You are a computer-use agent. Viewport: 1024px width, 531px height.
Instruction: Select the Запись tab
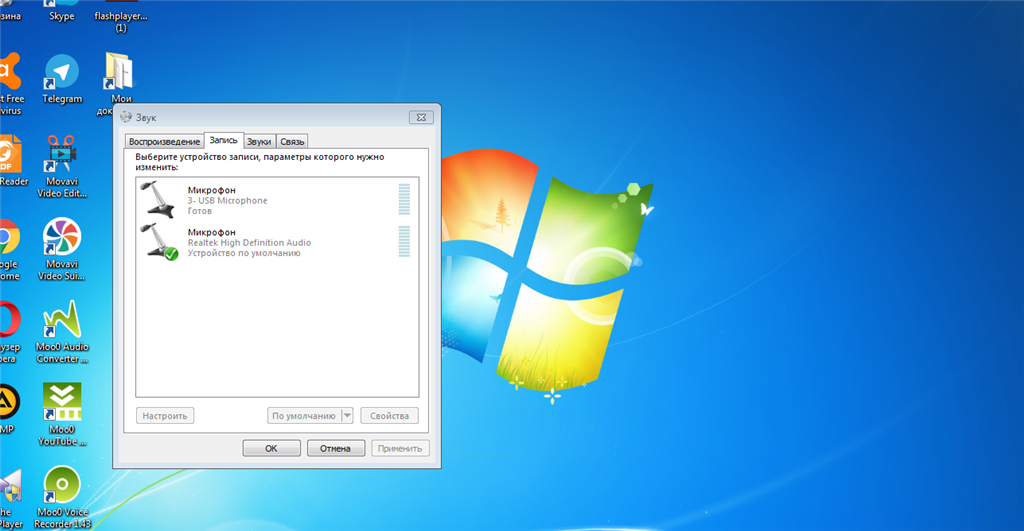[223, 140]
